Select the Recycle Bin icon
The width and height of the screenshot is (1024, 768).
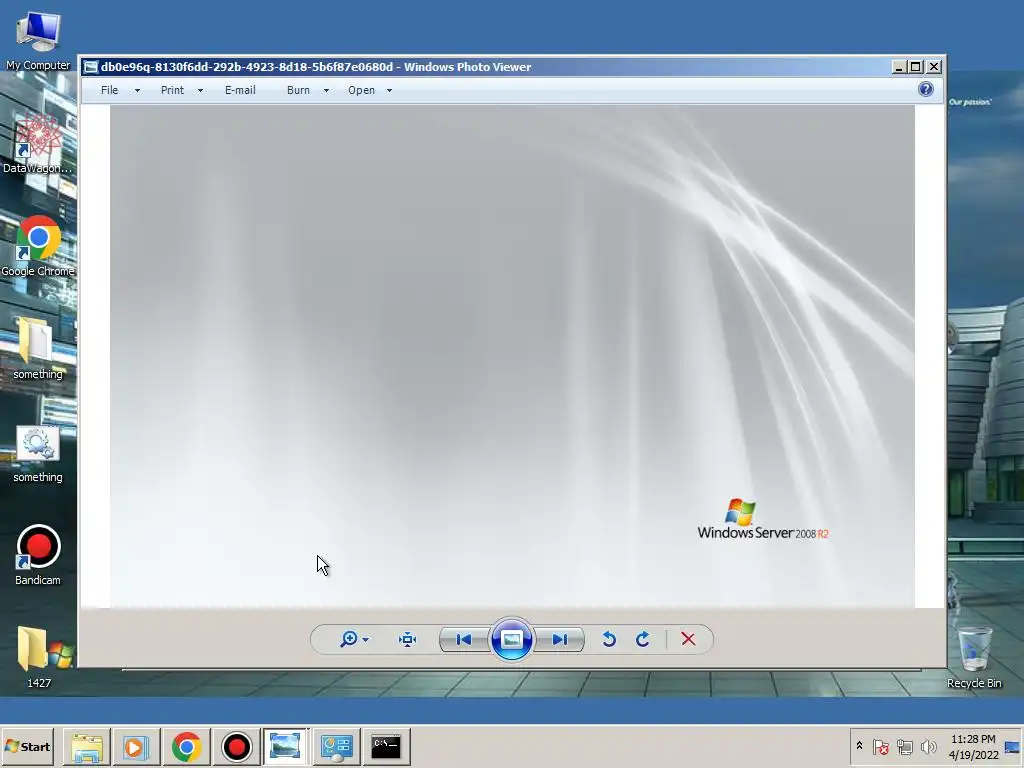click(x=974, y=657)
